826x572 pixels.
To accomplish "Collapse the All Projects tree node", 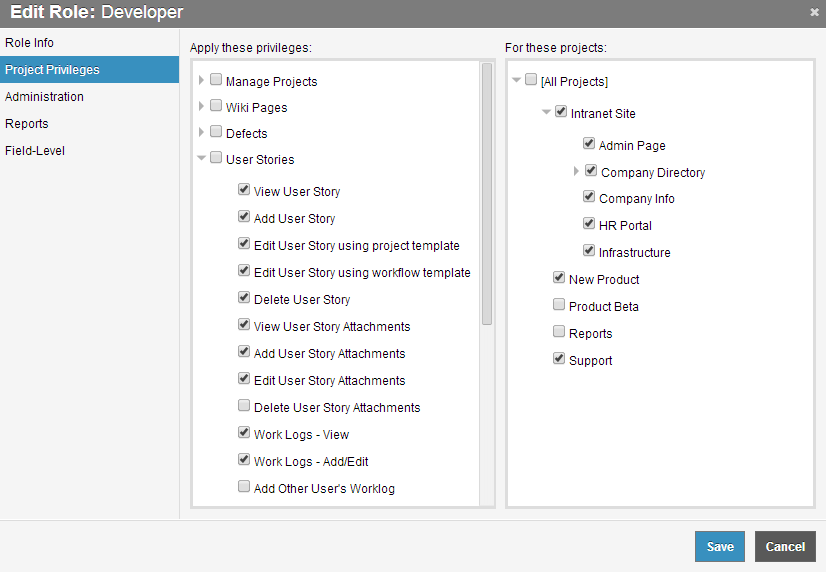I will (516, 80).
